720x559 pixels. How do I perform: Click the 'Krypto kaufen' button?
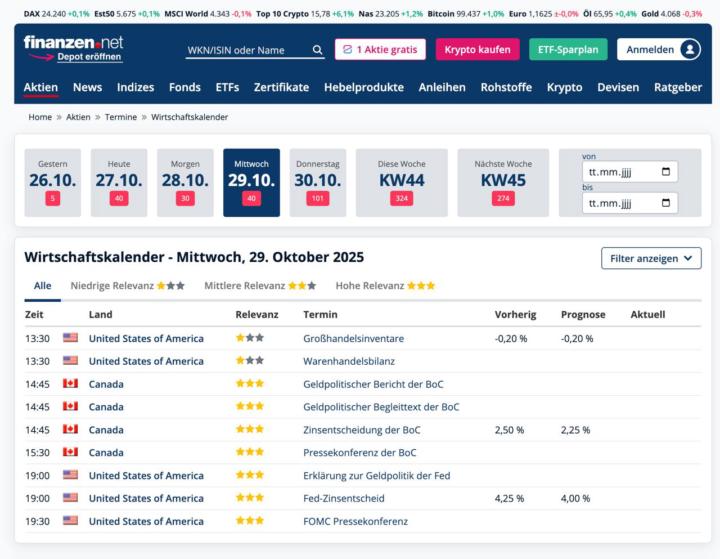[x=477, y=50]
